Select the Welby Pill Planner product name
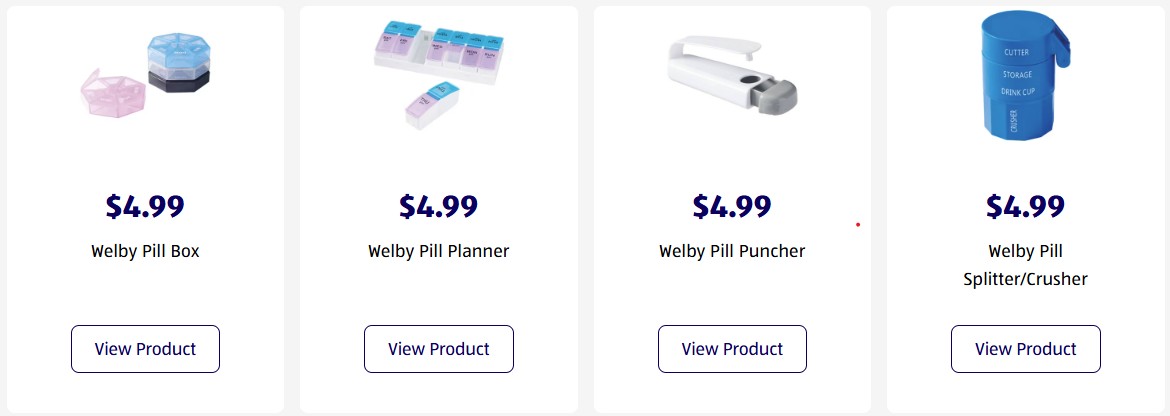The image size is (1170, 416). pos(438,251)
